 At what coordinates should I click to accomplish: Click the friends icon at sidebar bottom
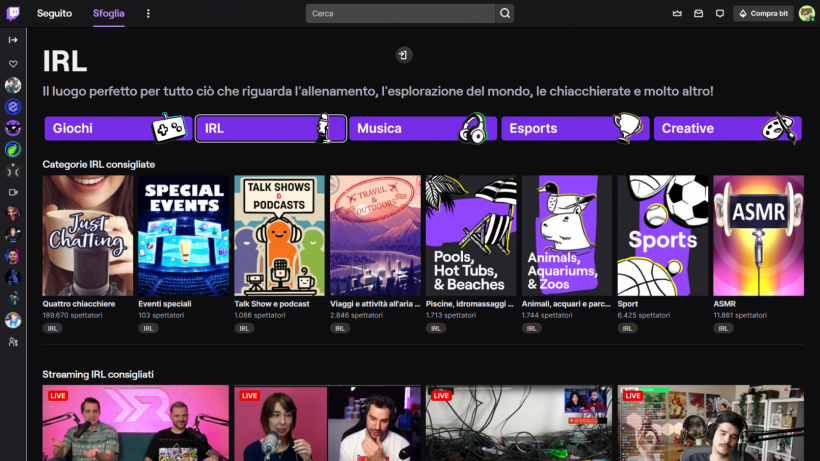click(13, 342)
